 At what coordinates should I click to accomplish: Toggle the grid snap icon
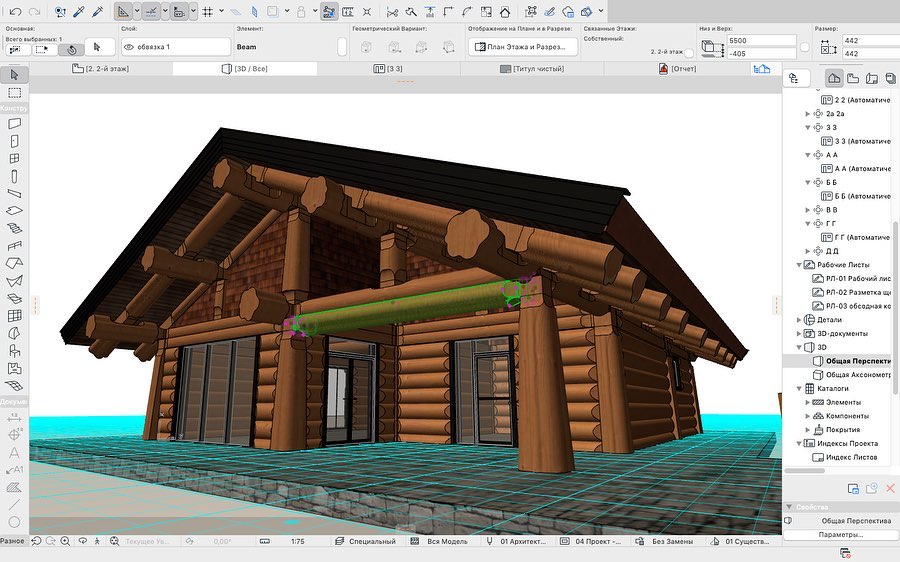[207, 12]
